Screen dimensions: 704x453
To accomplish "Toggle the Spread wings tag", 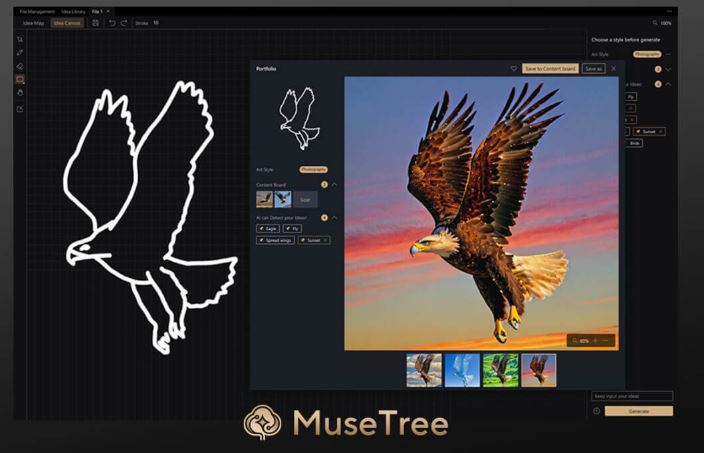I will pyautogui.click(x=276, y=240).
